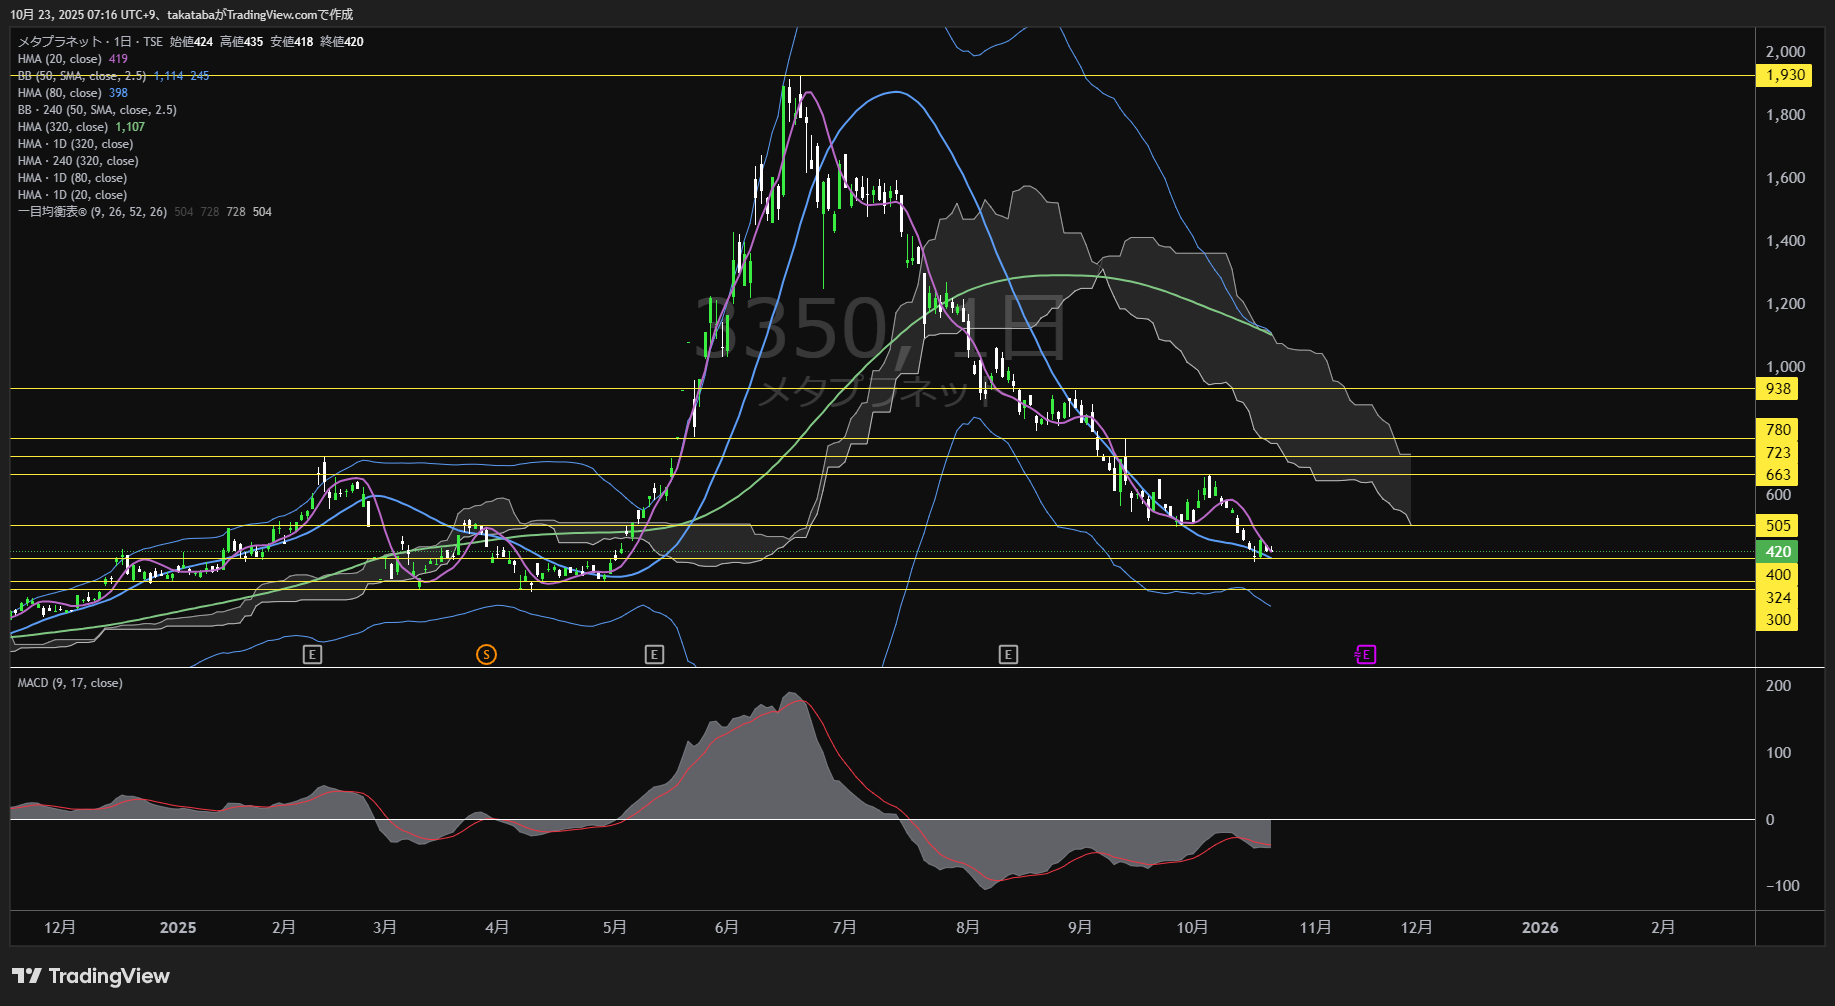Click the 505 price level label
This screenshot has width=1835, height=1006.
(1778, 526)
